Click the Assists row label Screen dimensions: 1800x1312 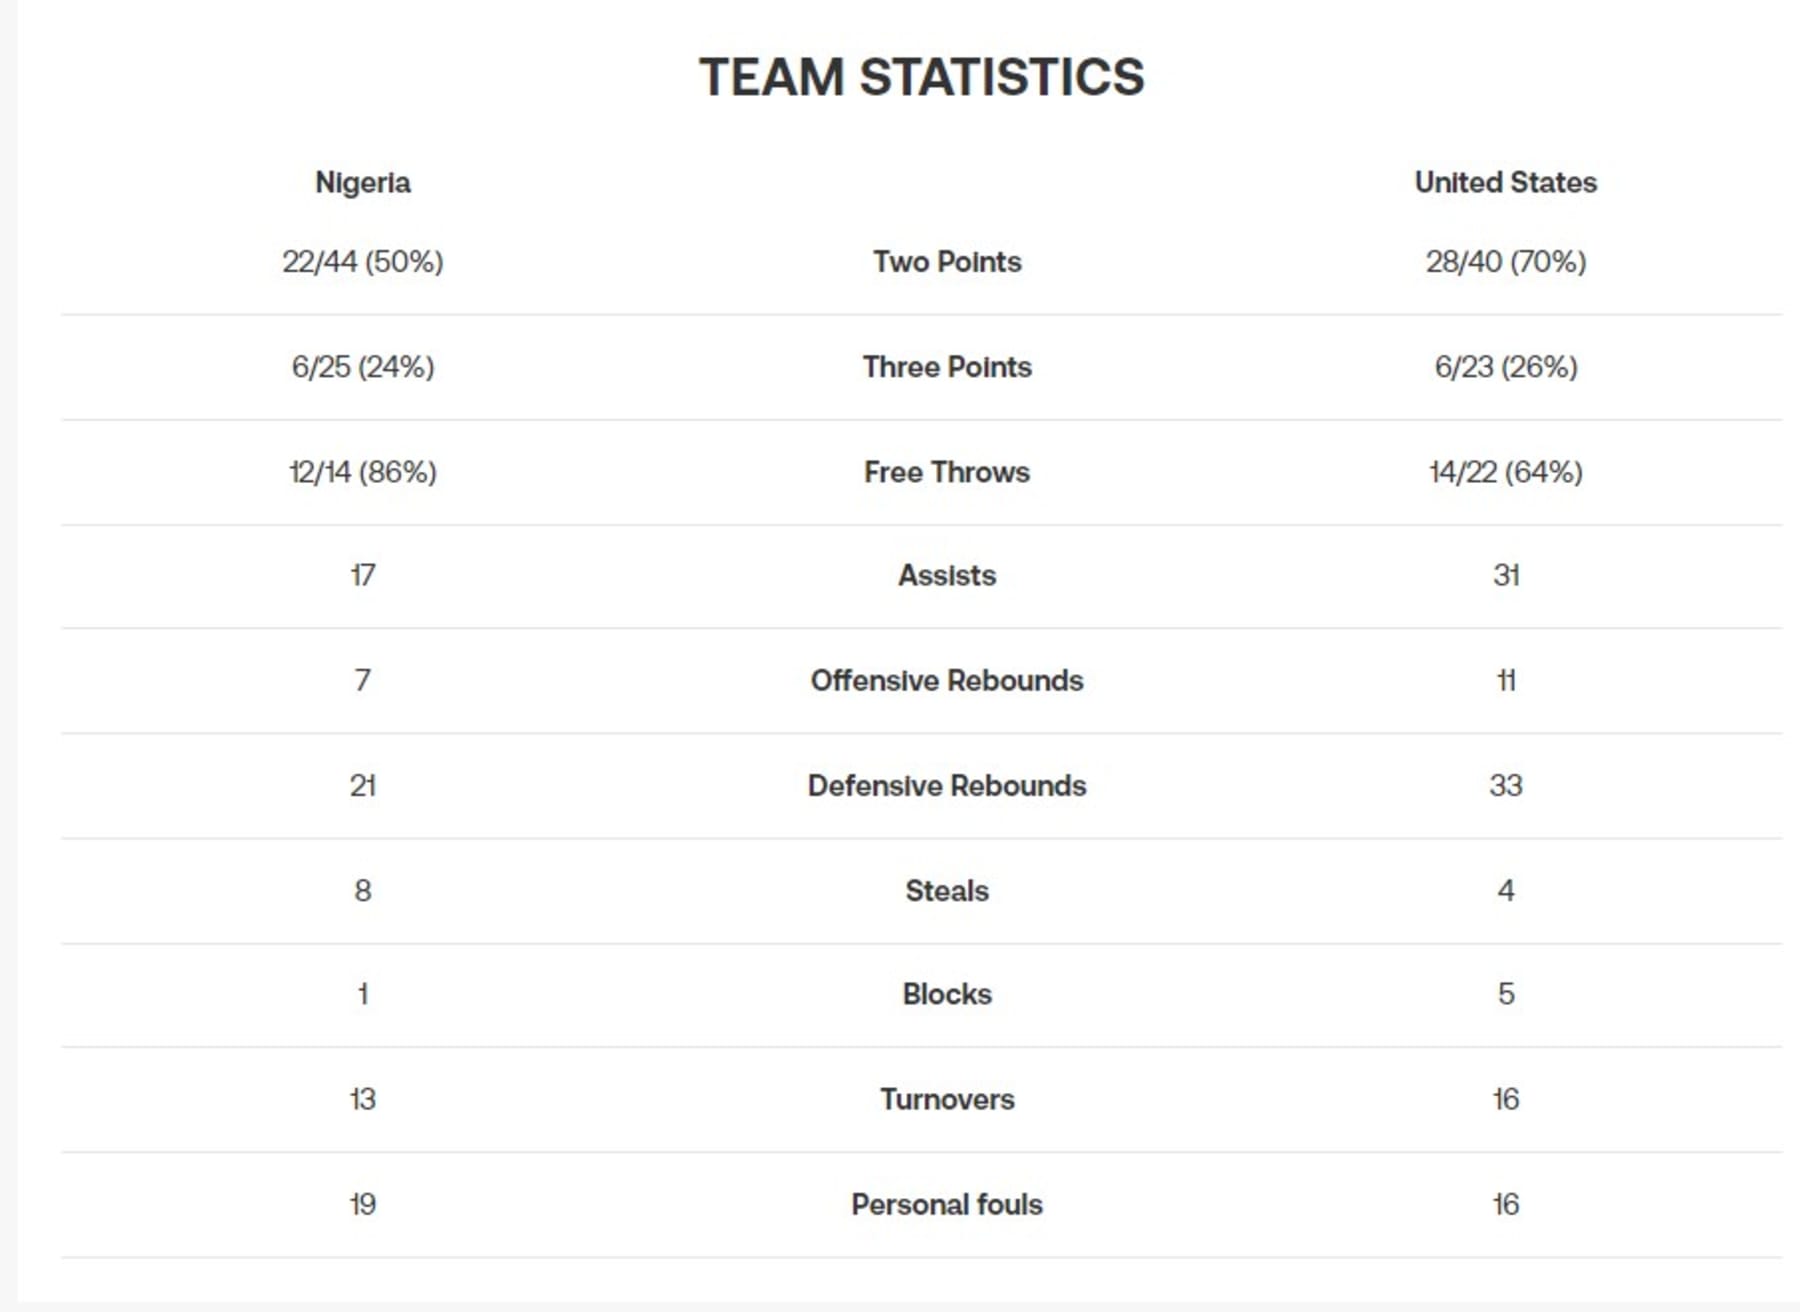tap(947, 575)
